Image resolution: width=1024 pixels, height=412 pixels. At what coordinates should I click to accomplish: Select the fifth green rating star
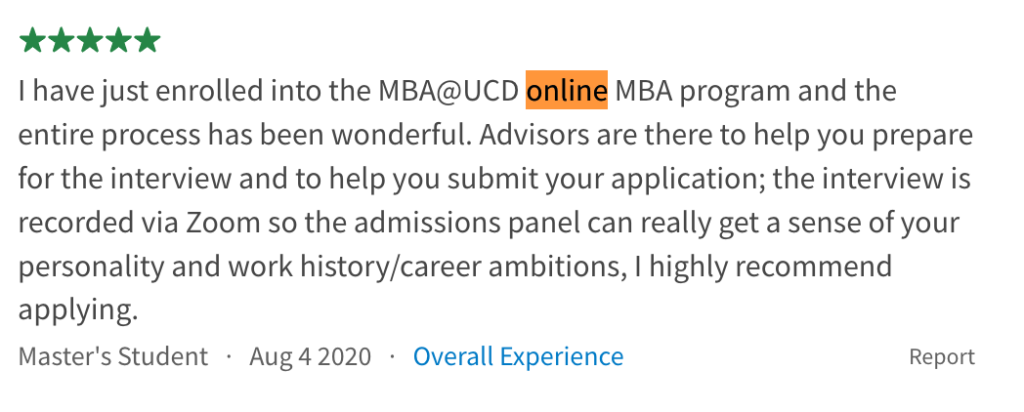coord(147,40)
